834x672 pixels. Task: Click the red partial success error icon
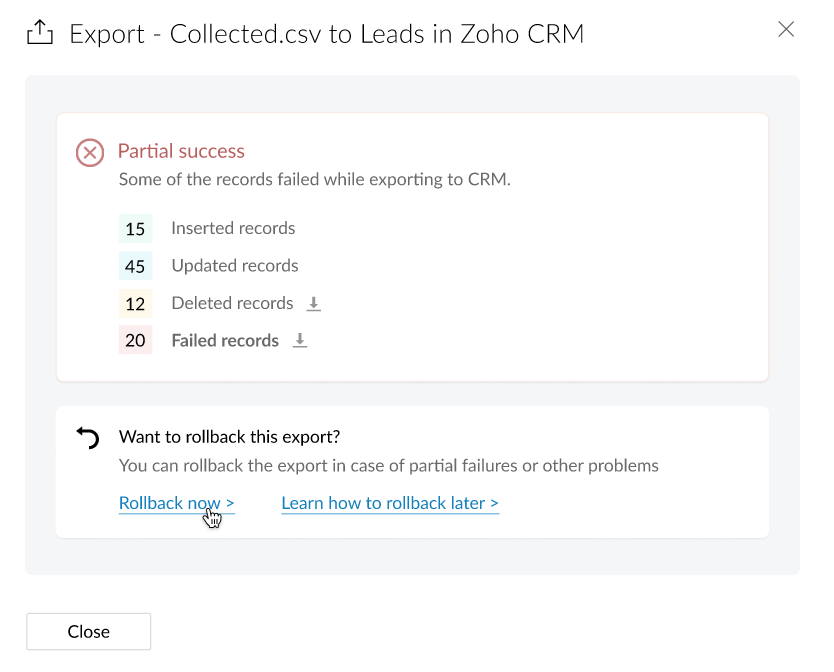(x=90, y=153)
